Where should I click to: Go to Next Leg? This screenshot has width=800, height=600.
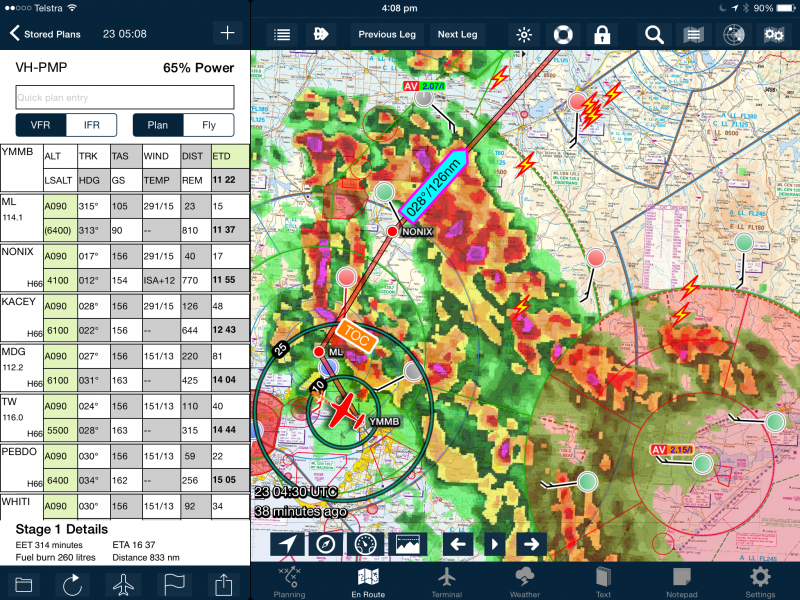(458, 35)
